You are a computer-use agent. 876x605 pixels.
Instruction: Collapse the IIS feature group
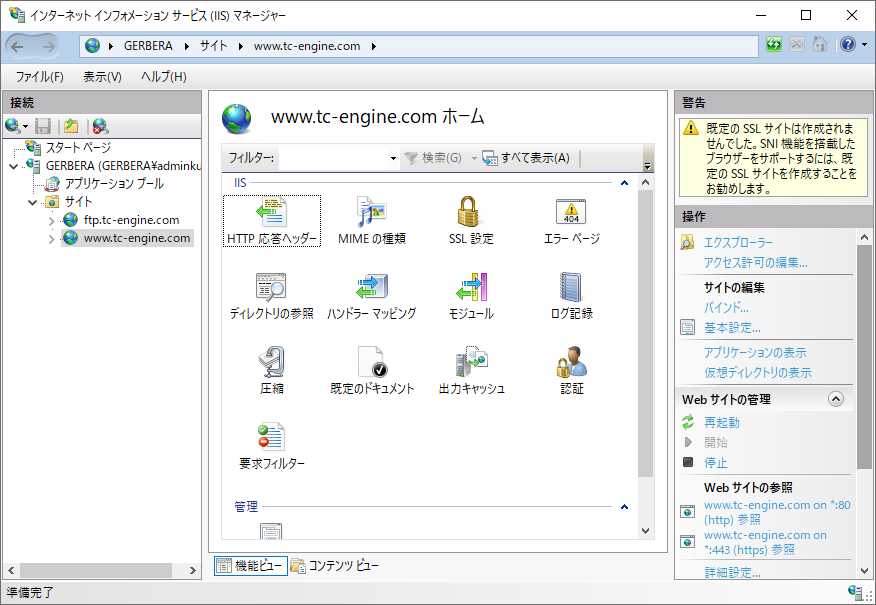[x=625, y=183]
